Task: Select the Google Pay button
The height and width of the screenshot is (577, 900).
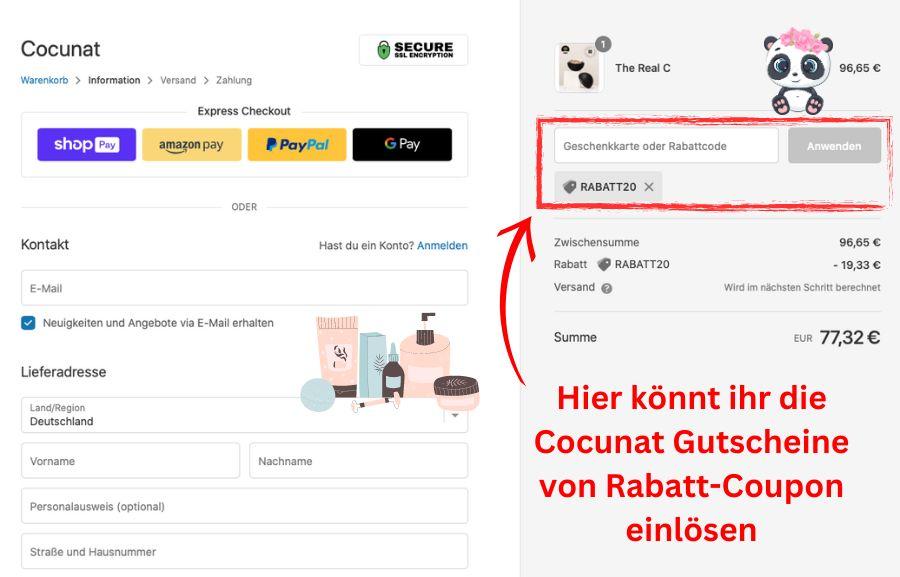Action: (402, 144)
